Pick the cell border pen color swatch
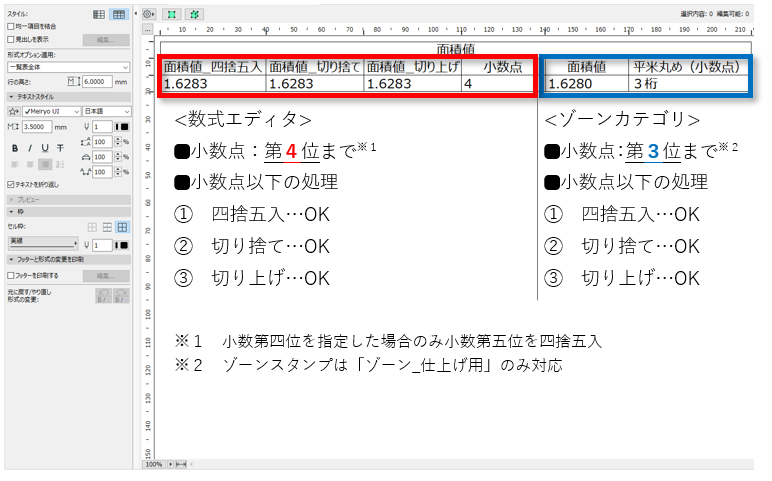This screenshot has width=772, height=481. point(122,245)
